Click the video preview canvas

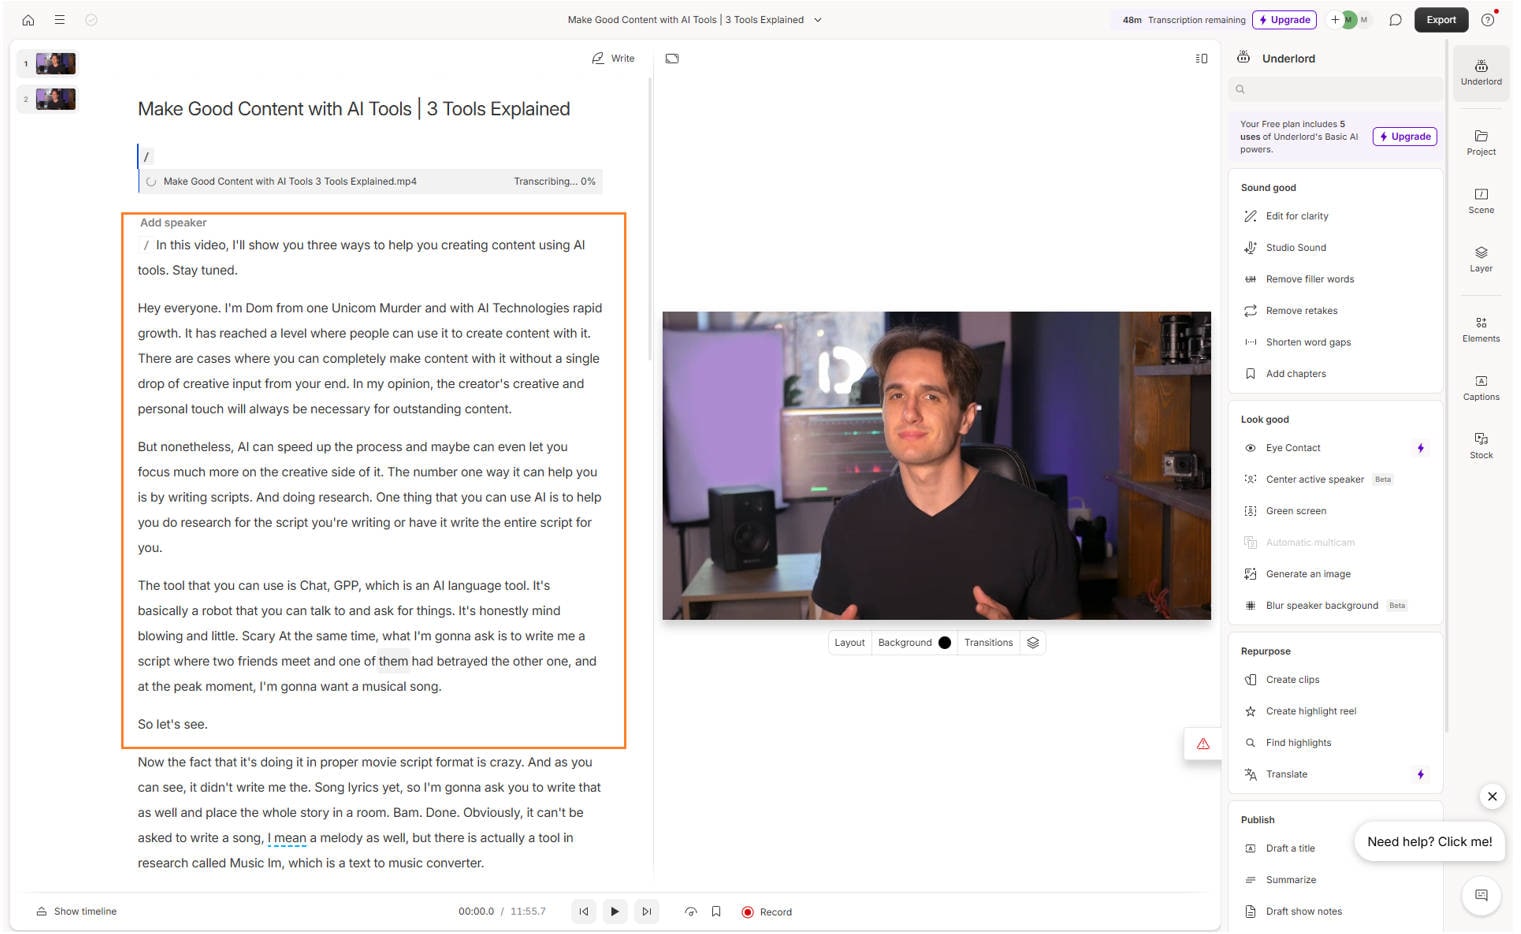click(936, 466)
